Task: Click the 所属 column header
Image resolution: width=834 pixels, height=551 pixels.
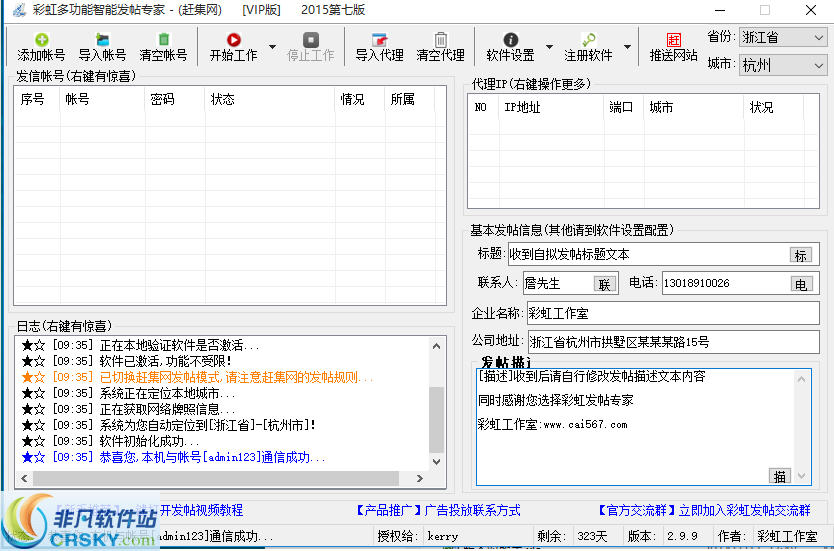Action: coord(410,99)
